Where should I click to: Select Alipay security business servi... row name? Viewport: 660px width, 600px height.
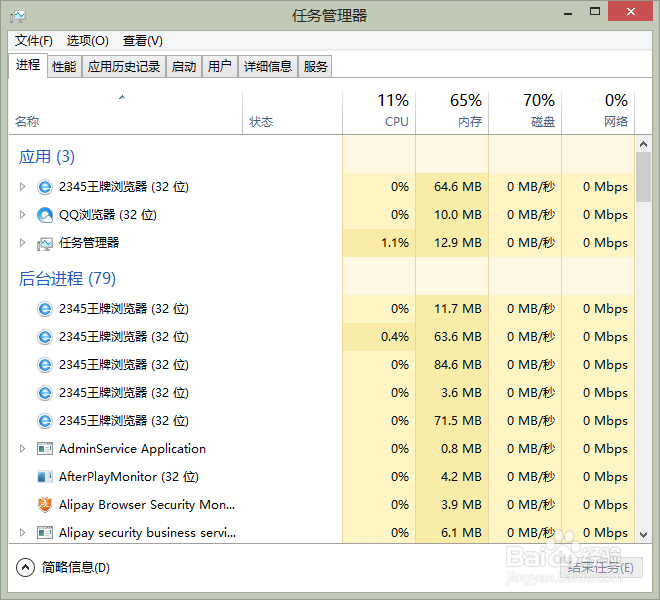(147, 533)
